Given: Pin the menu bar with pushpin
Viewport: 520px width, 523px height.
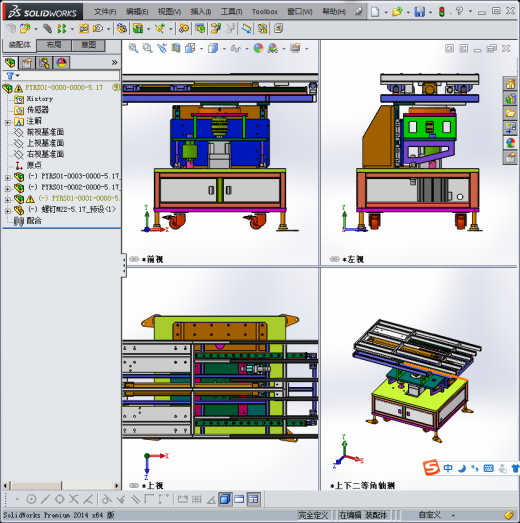Looking at the screenshot, I should tap(359, 12).
